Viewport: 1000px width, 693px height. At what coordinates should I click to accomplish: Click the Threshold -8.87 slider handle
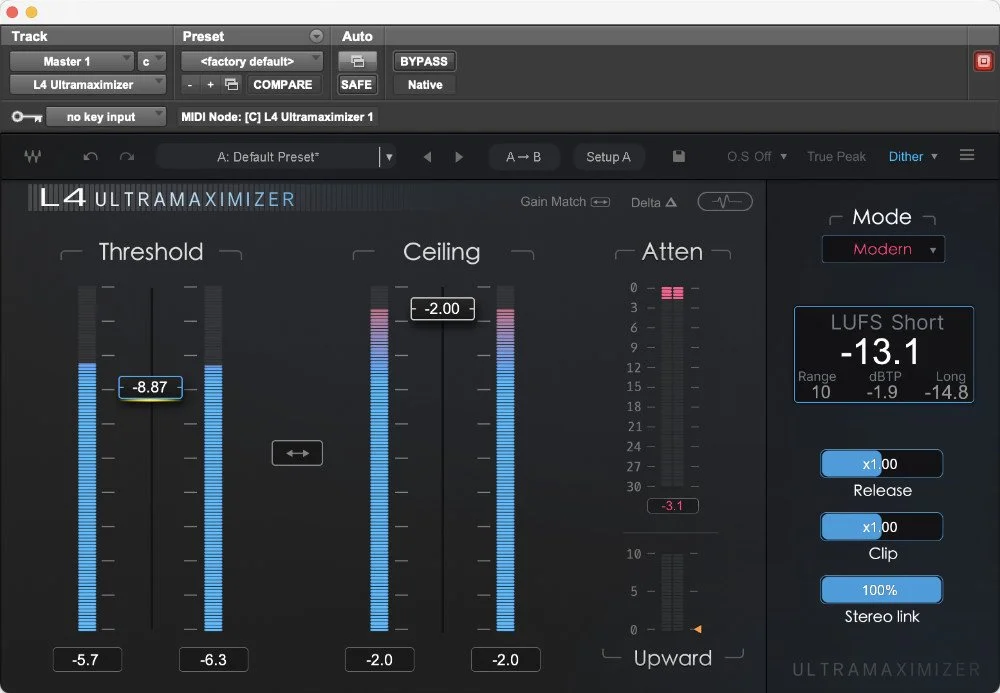point(151,388)
